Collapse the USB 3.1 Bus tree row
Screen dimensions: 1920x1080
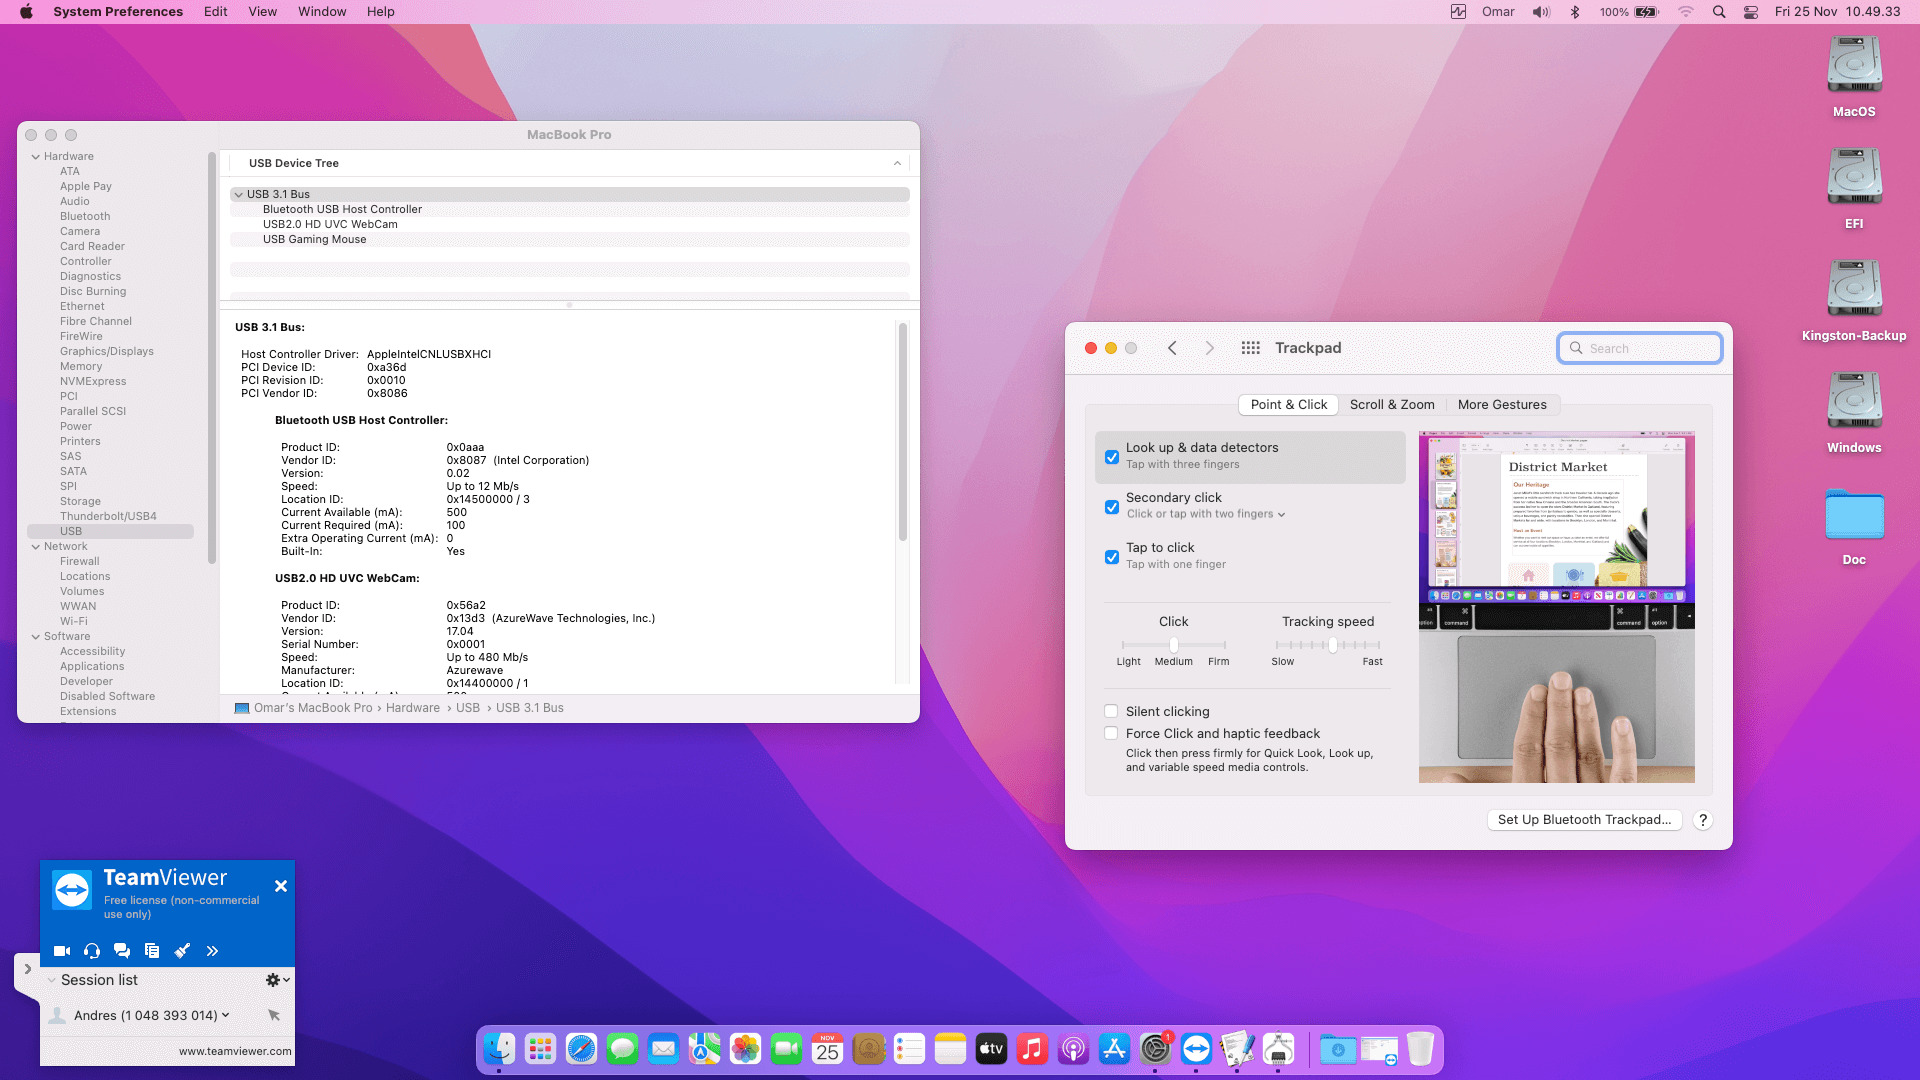[x=239, y=195]
